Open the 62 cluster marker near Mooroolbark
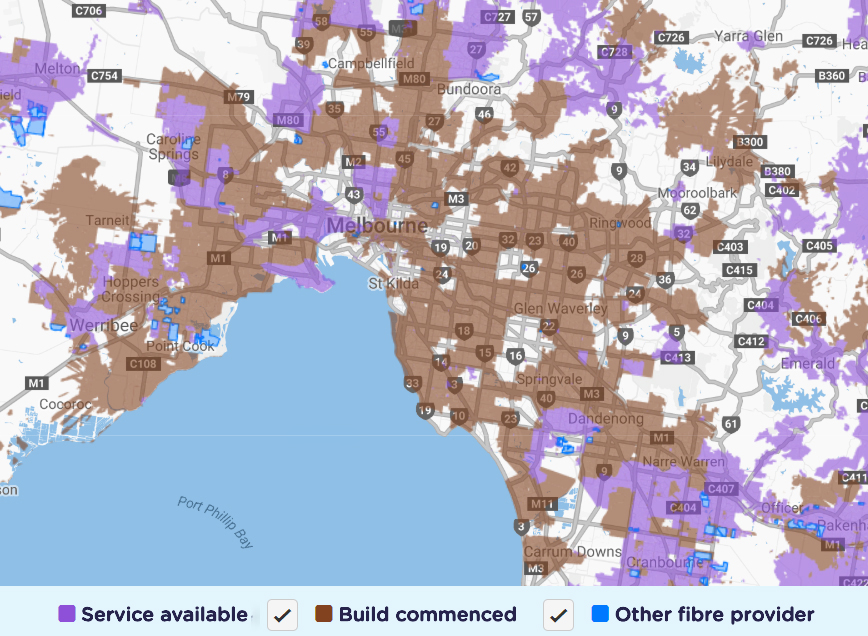 (x=690, y=210)
